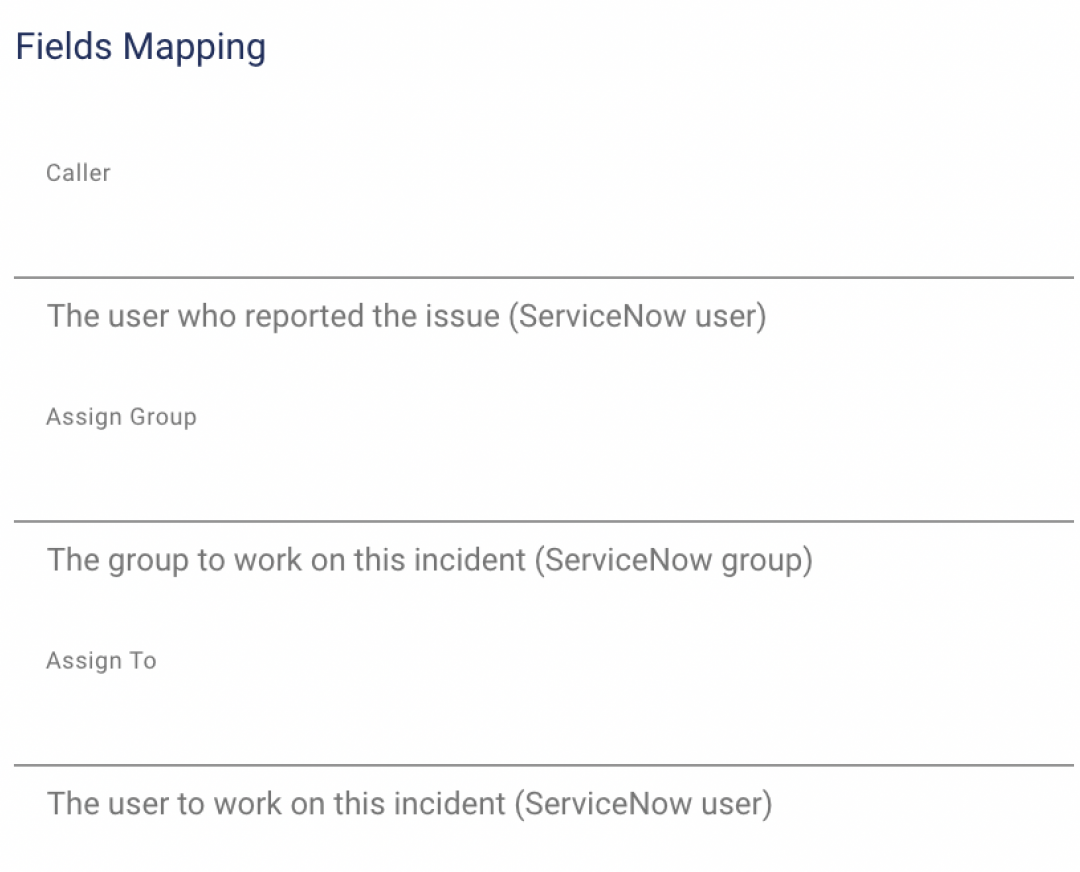Click "The group to work on this incident" hint
Viewport: 1080px width, 872px height.
click(x=287, y=560)
